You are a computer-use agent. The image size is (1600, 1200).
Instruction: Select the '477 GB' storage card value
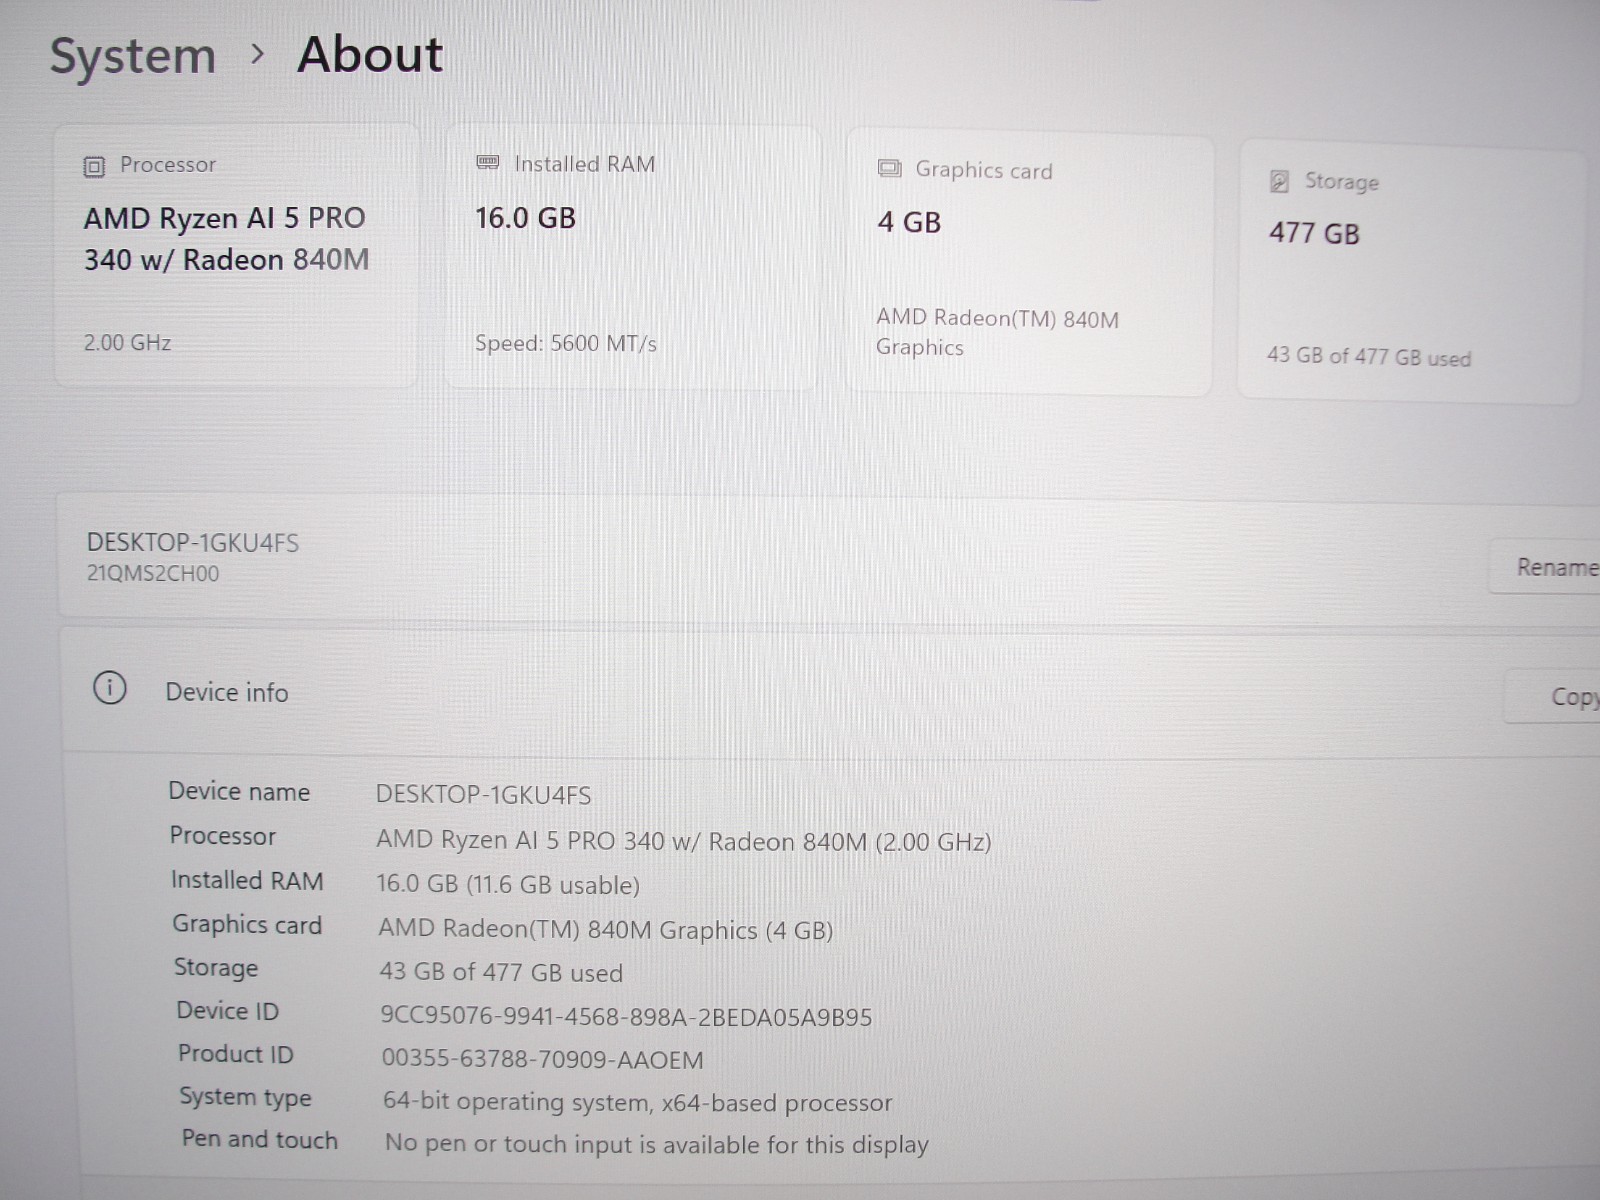[1314, 233]
